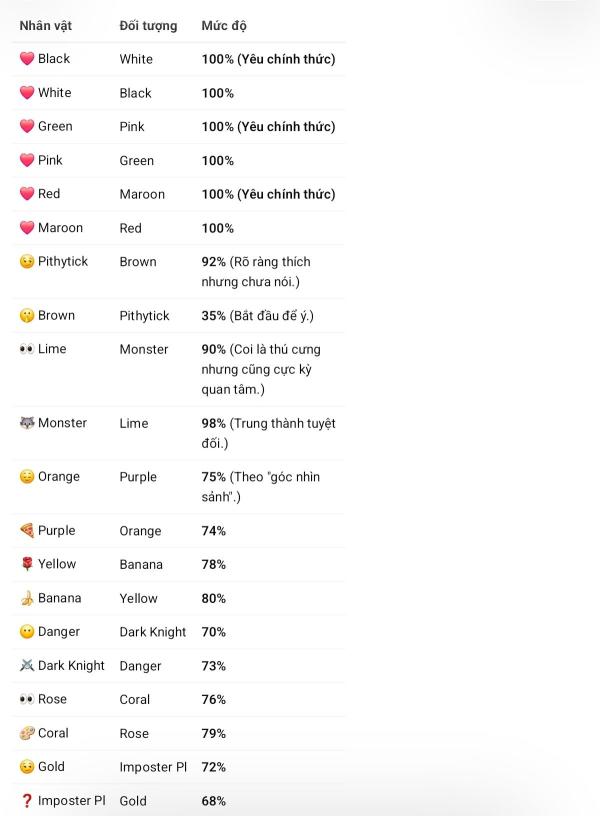Click the pizza emoji beside Purple
Image resolution: width=600 pixels, height=816 pixels.
[x=27, y=531]
